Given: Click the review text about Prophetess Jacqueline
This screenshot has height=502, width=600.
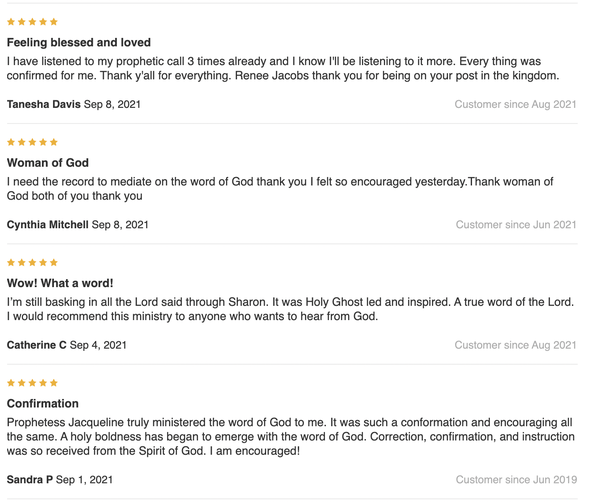Looking at the screenshot, I should 291,437.
